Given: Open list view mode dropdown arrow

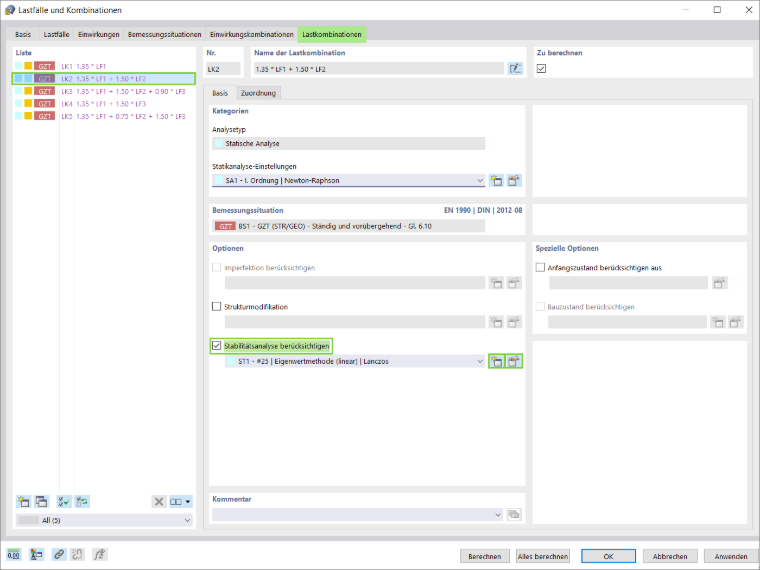Looking at the screenshot, I should click(188, 502).
